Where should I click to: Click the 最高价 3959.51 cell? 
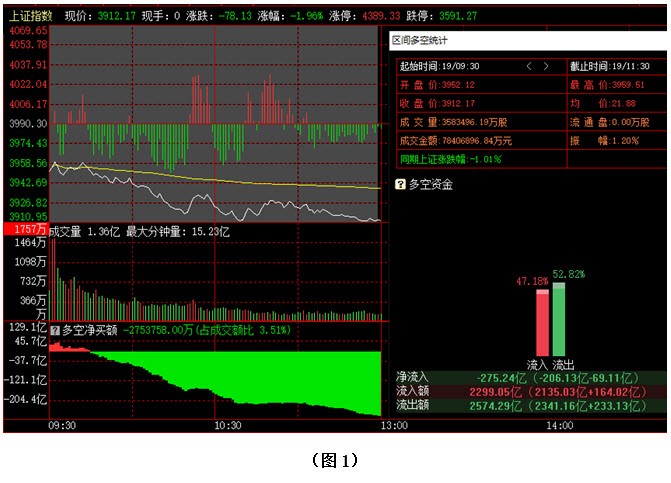click(x=616, y=85)
